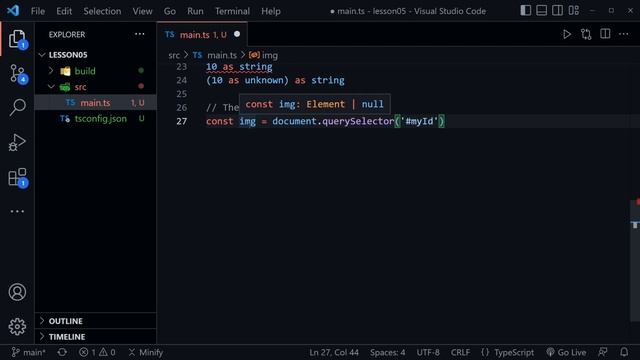The height and width of the screenshot is (360, 640).
Task: Click src in the breadcrumb
Action: 174,55
